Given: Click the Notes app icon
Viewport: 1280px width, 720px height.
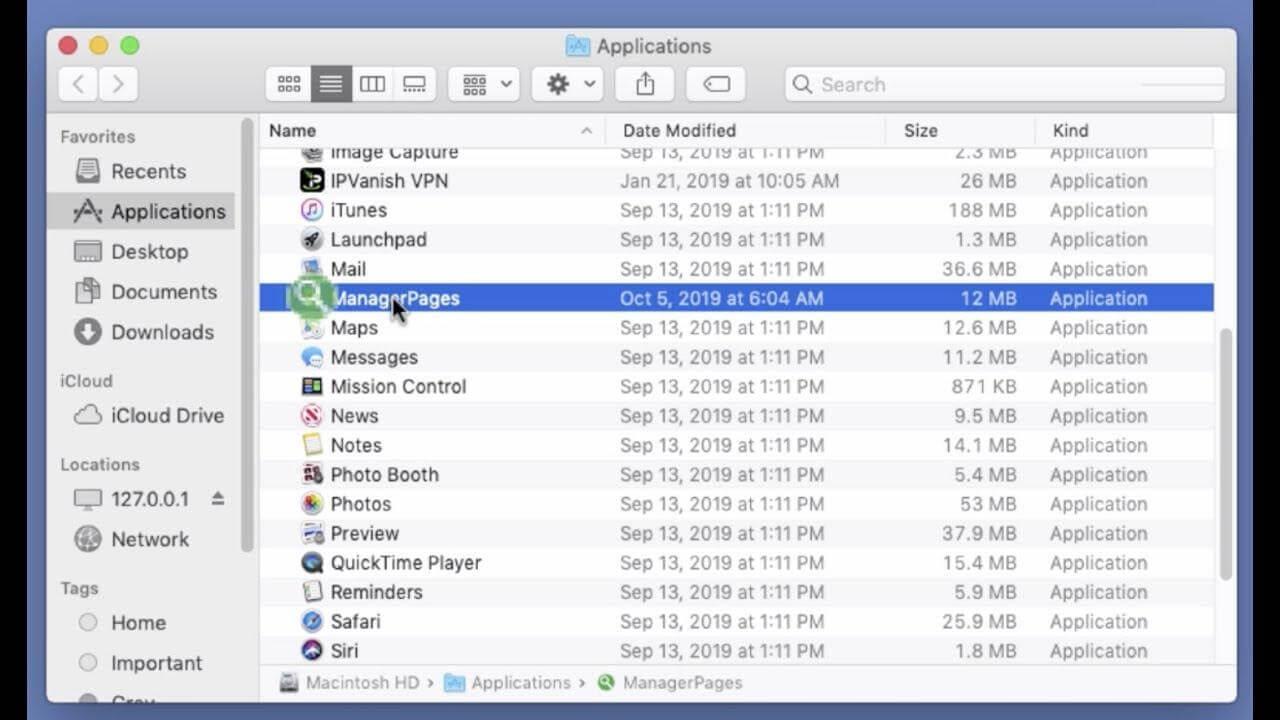Looking at the screenshot, I should 312,445.
